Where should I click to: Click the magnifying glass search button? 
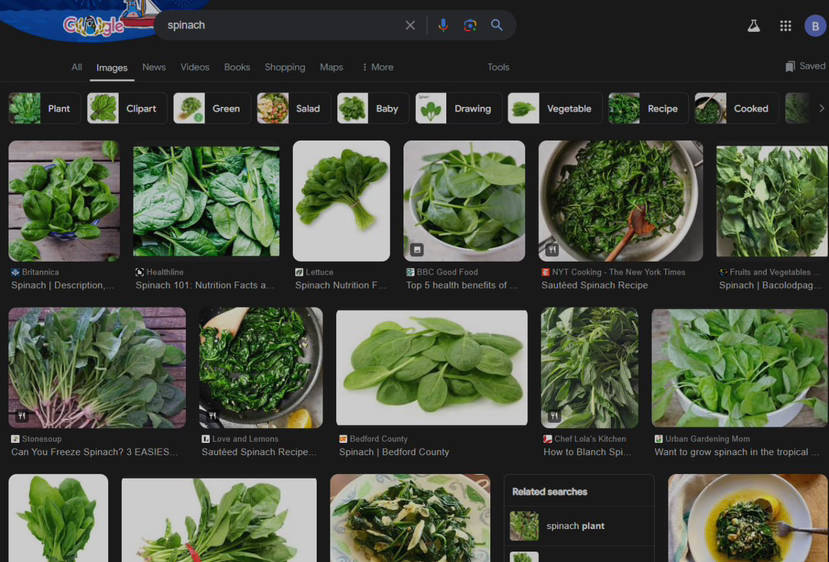point(497,25)
